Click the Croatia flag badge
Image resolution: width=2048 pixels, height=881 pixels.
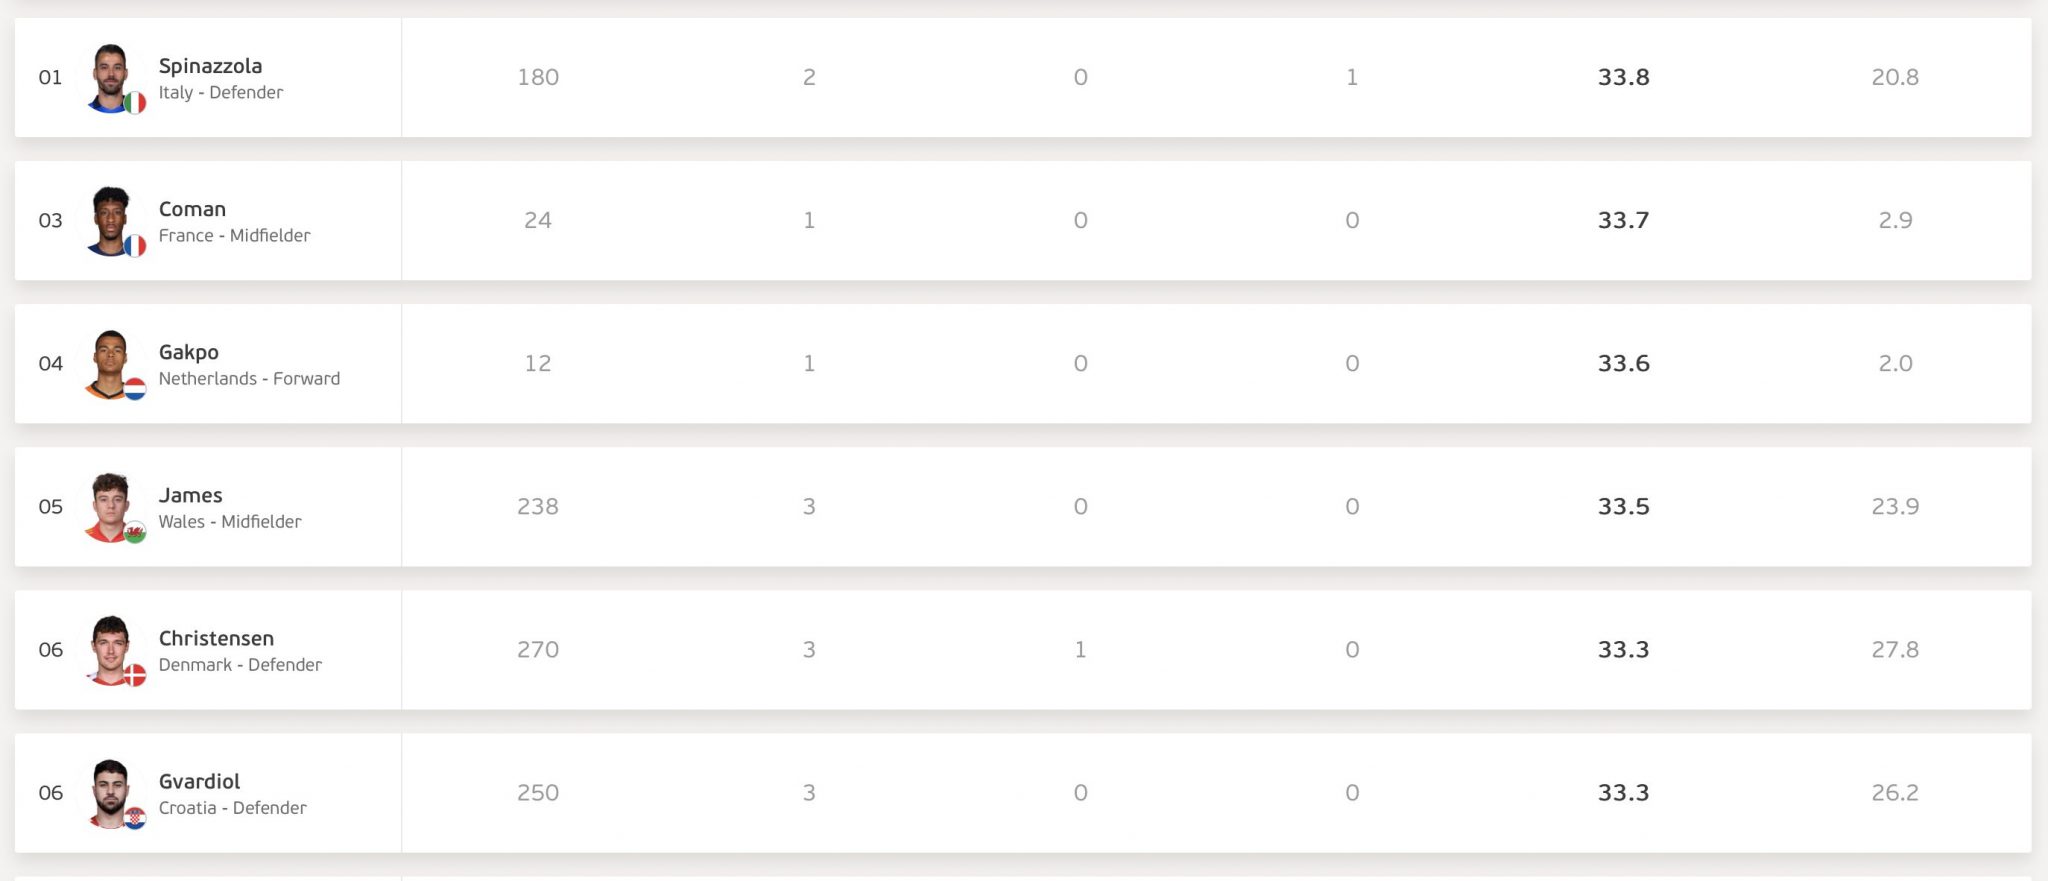(135, 818)
